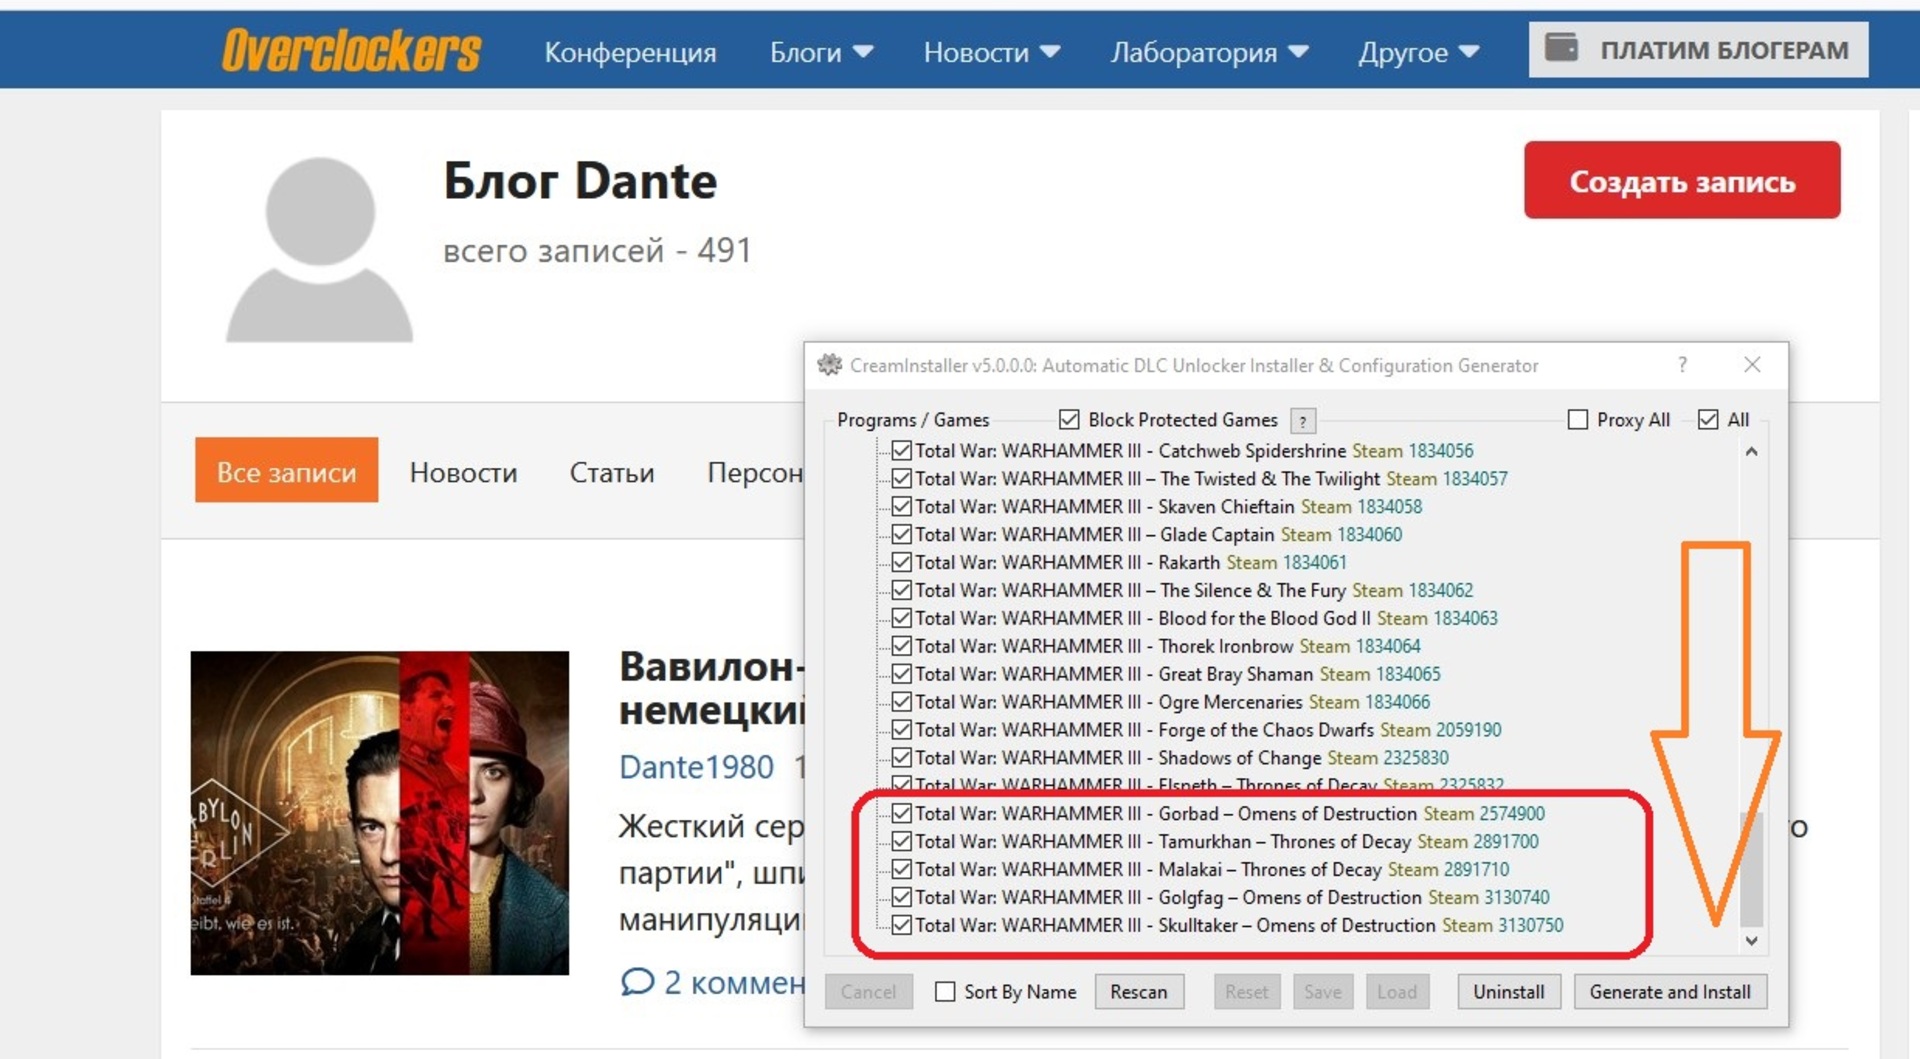The width and height of the screenshot is (1920, 1059).
Task: Uncheck the Catchweb Spidershrine DLC
Action: point(902,451)
